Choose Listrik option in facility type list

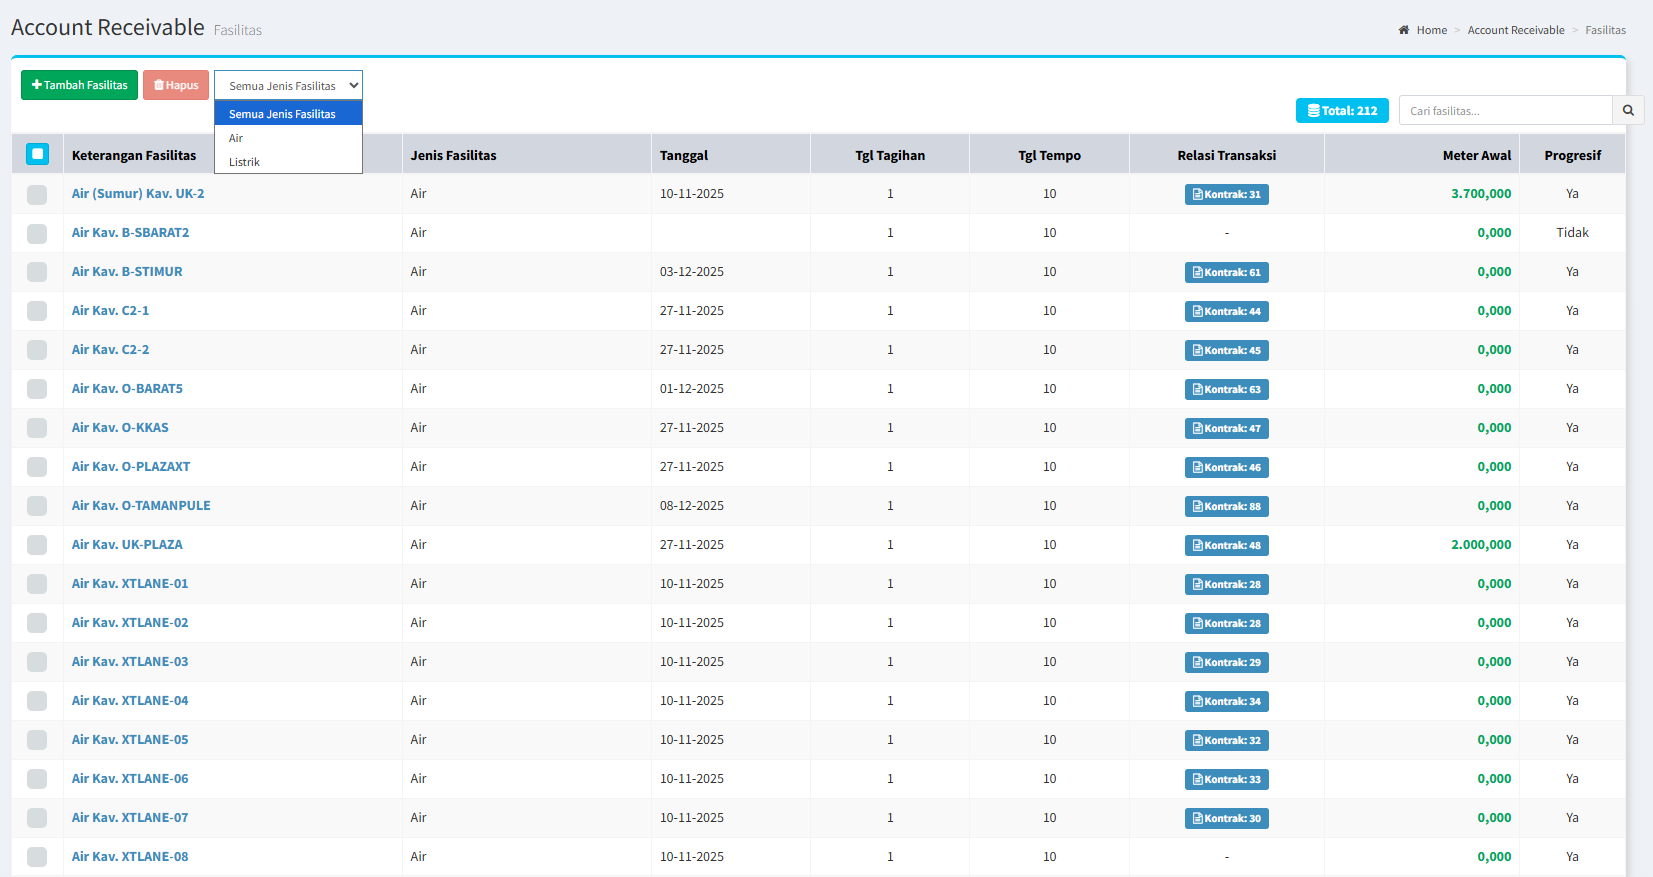pos(244,162)
